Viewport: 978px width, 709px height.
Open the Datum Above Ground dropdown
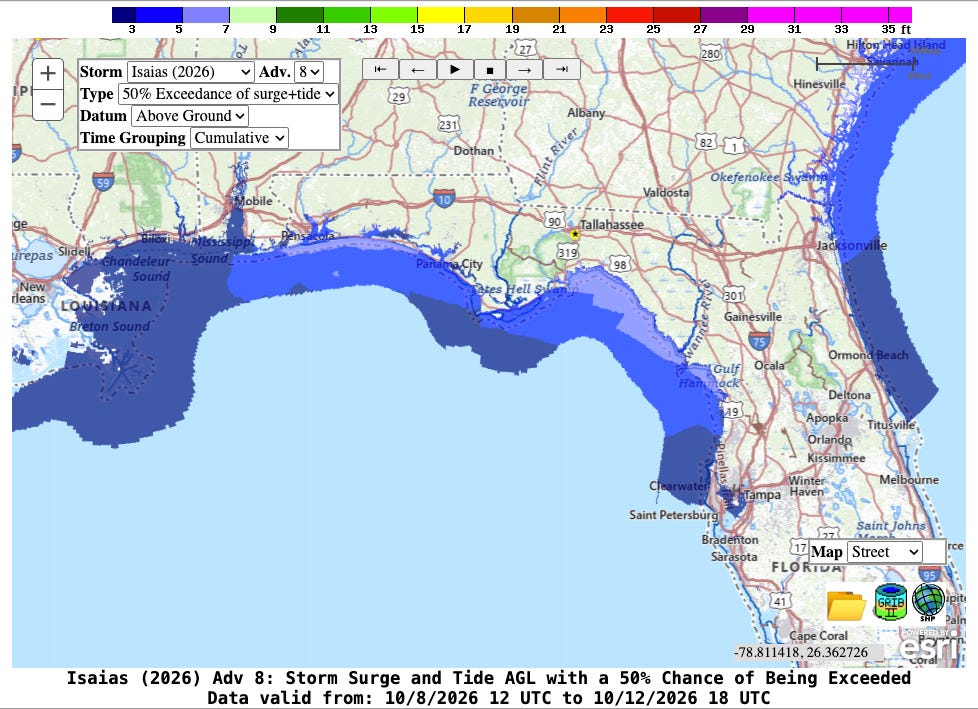point(190,116)
